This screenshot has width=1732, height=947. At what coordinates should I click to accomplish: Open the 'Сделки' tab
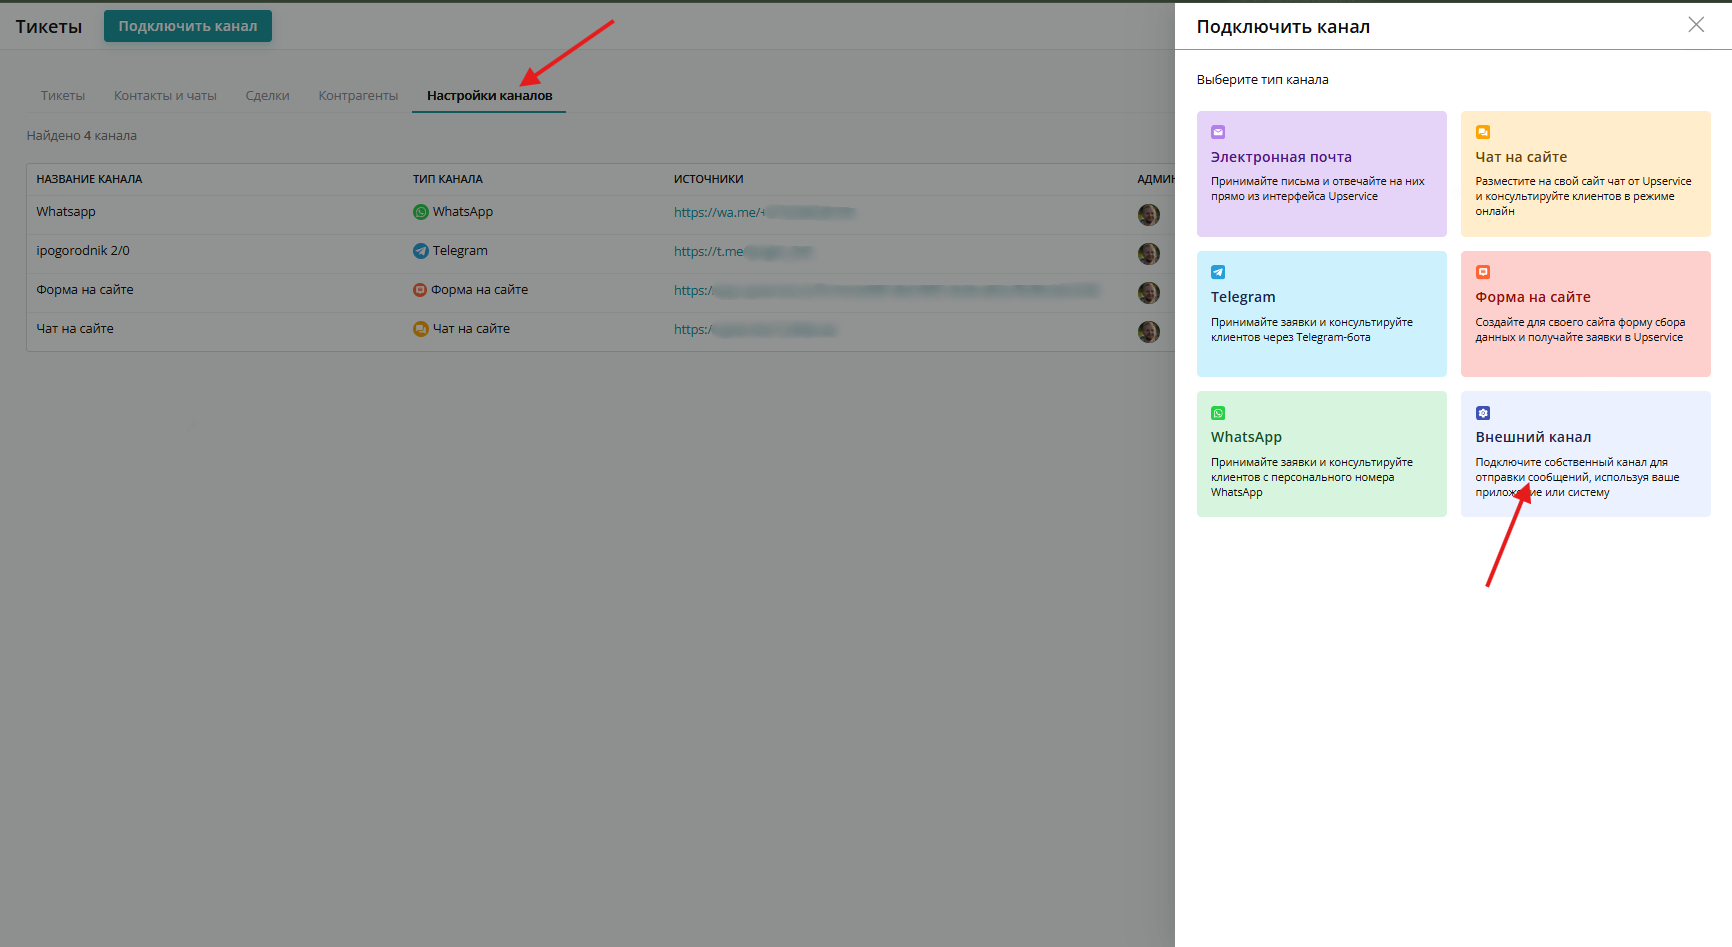[268, 96]
